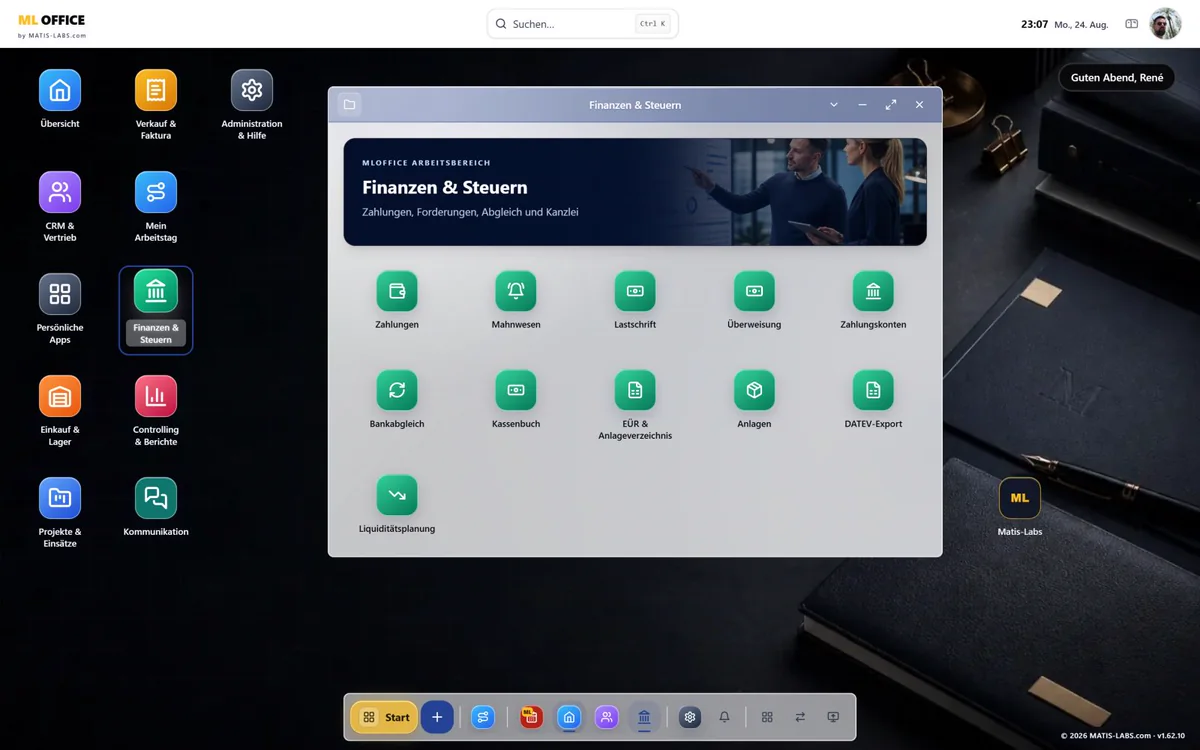
Task: Click the Start button in the dock
Action: [384, 717]
